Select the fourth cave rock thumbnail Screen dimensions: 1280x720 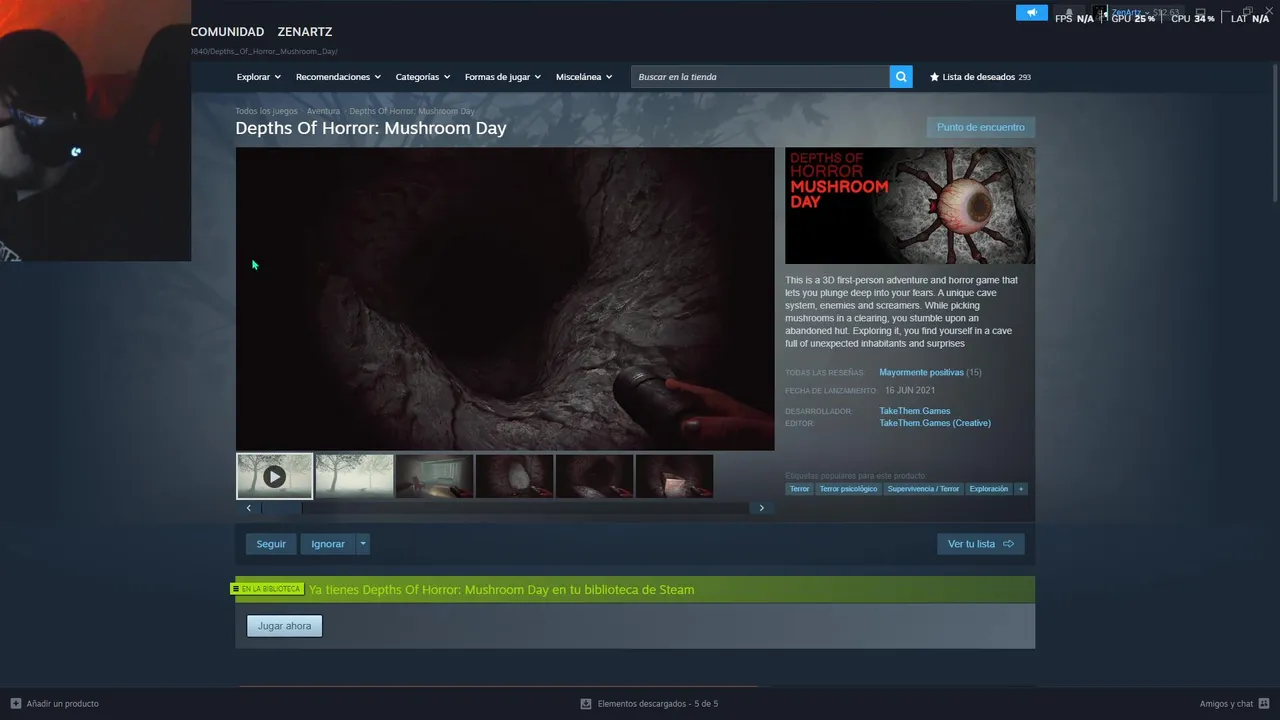tap(514, 476)
